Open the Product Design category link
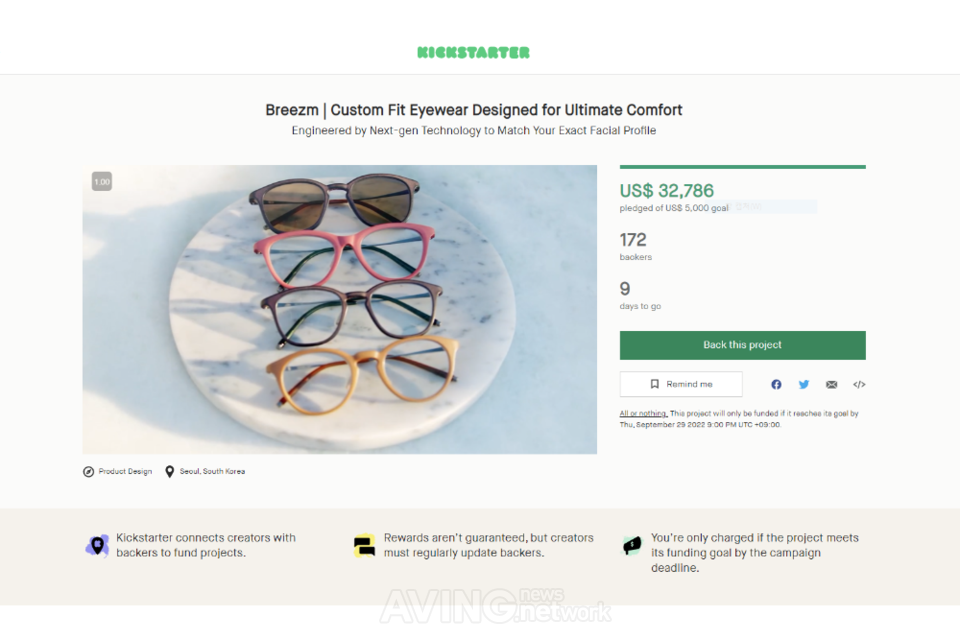Screen dimensions: 960x639 125,471
